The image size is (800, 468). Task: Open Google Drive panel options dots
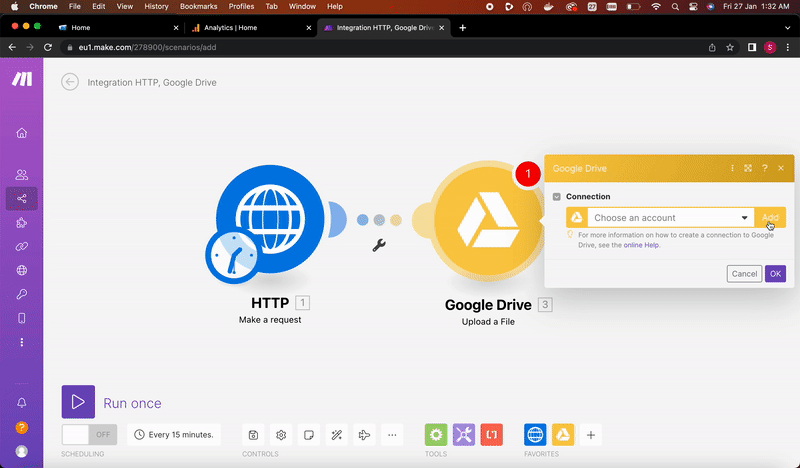(732, 168)
